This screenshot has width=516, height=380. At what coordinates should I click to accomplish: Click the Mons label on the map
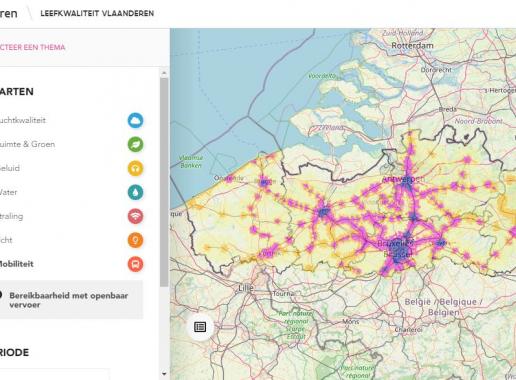pos(351,322)
